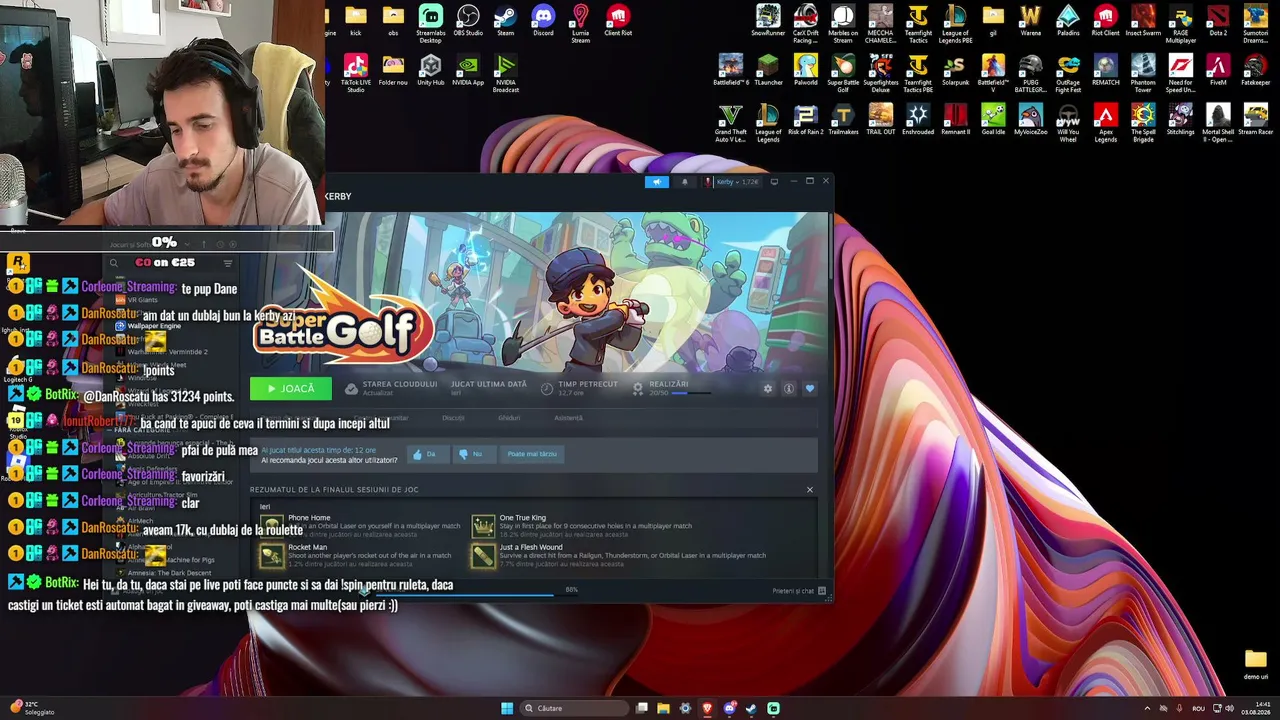Open File Explorer from the taskbar
Screen dimensions: 1280x720
(x=663, y=709)
